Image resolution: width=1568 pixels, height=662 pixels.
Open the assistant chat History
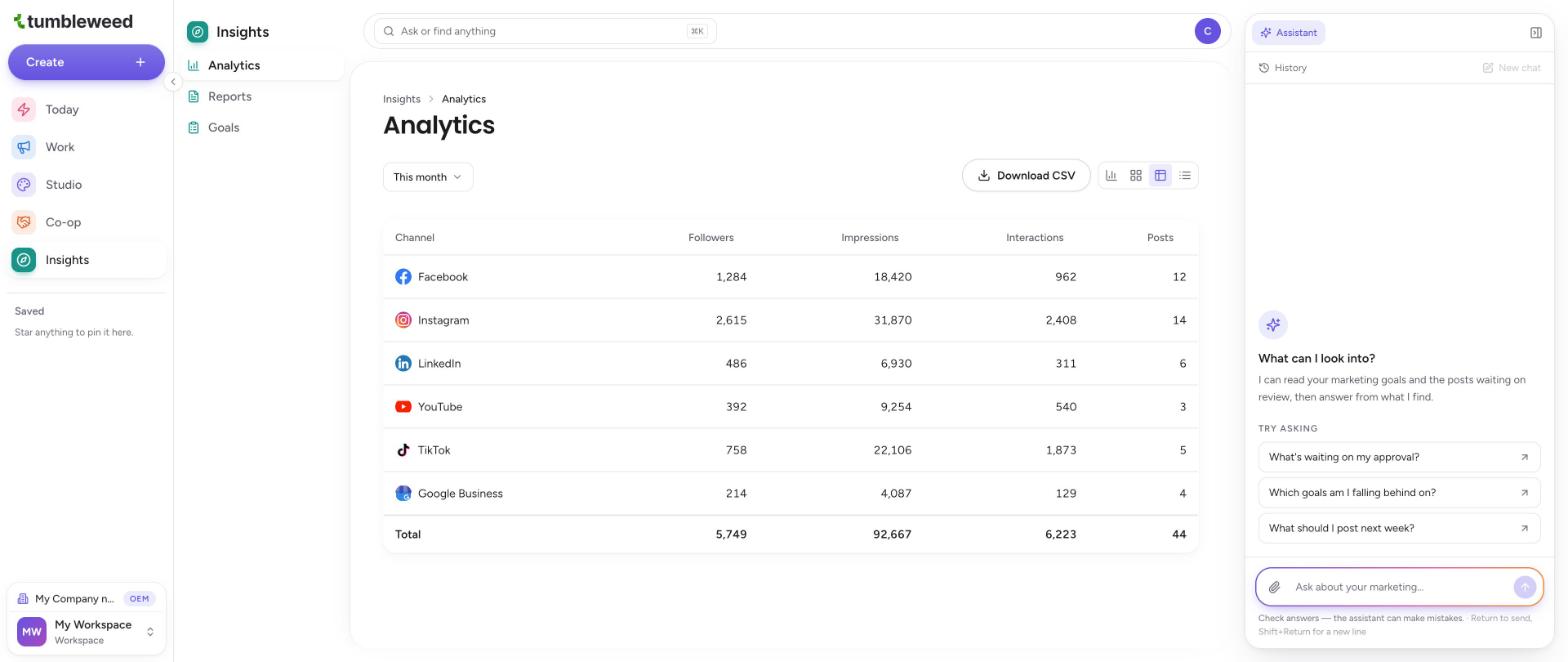tap(1283, 68)
